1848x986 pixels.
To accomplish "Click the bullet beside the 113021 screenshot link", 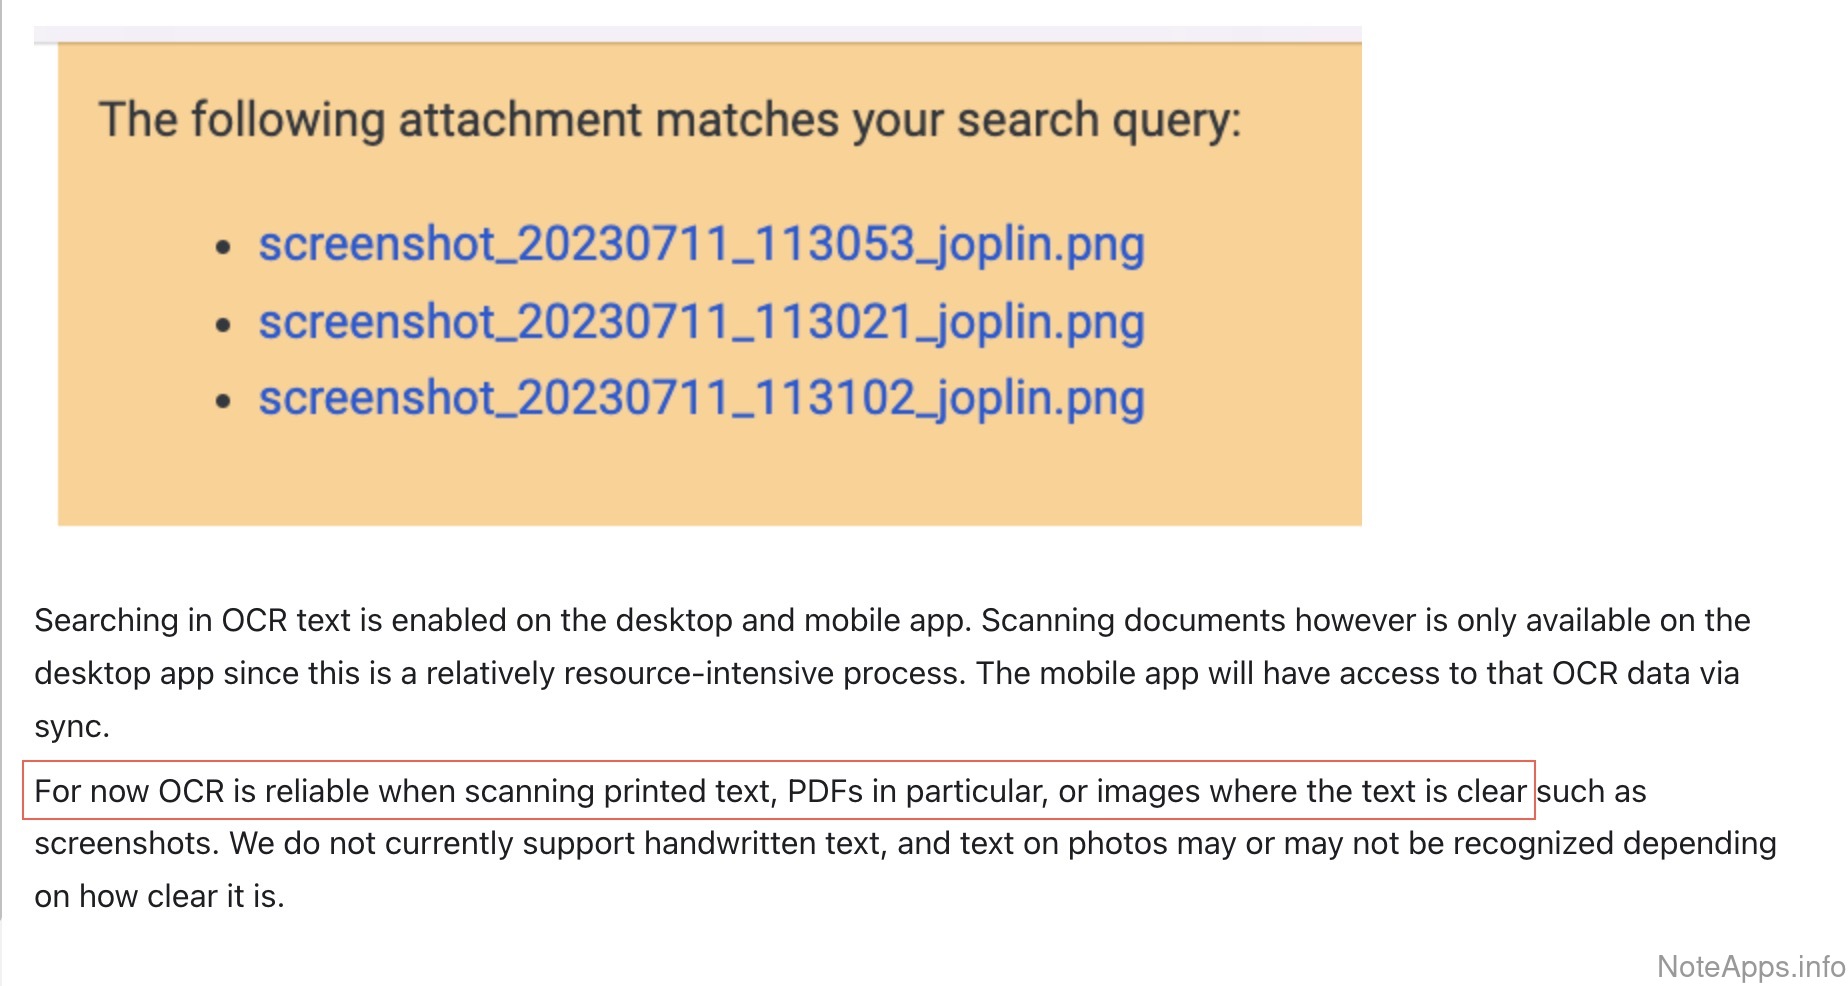I will tap(223, 324).
